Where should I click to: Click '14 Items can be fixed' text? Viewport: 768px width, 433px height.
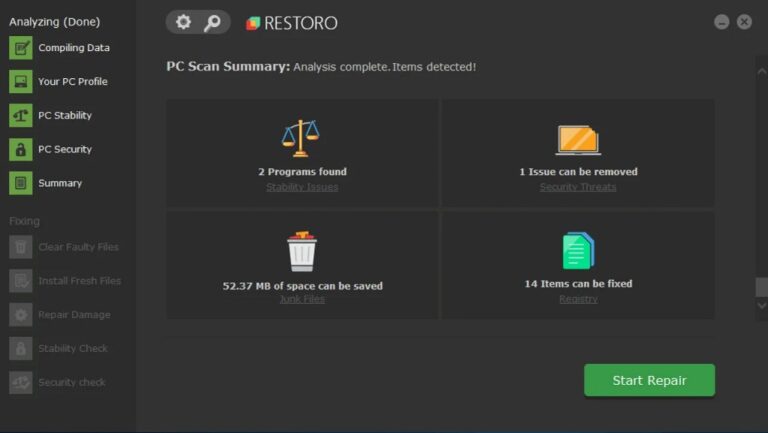tap(578, 284)
